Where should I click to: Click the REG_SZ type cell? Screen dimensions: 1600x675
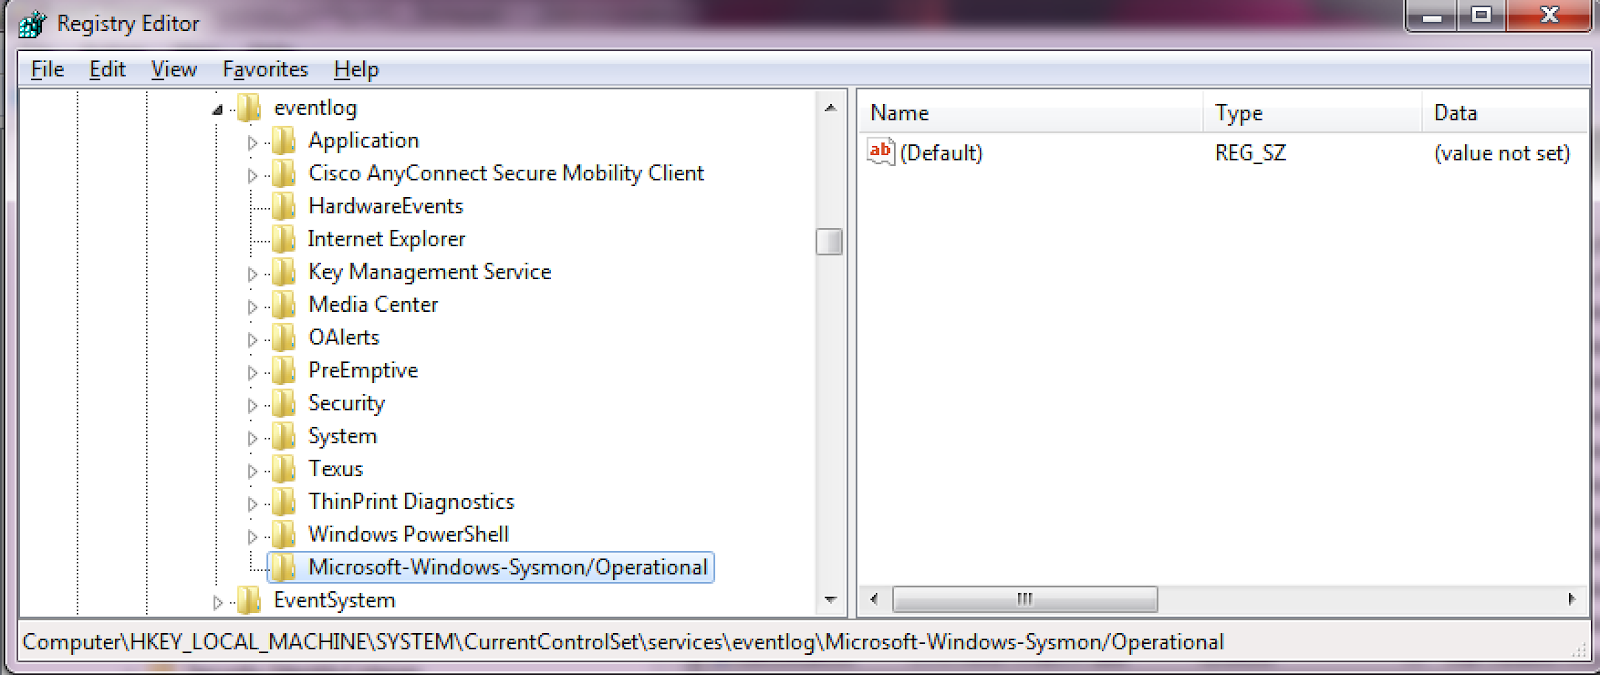(1250, 153)
